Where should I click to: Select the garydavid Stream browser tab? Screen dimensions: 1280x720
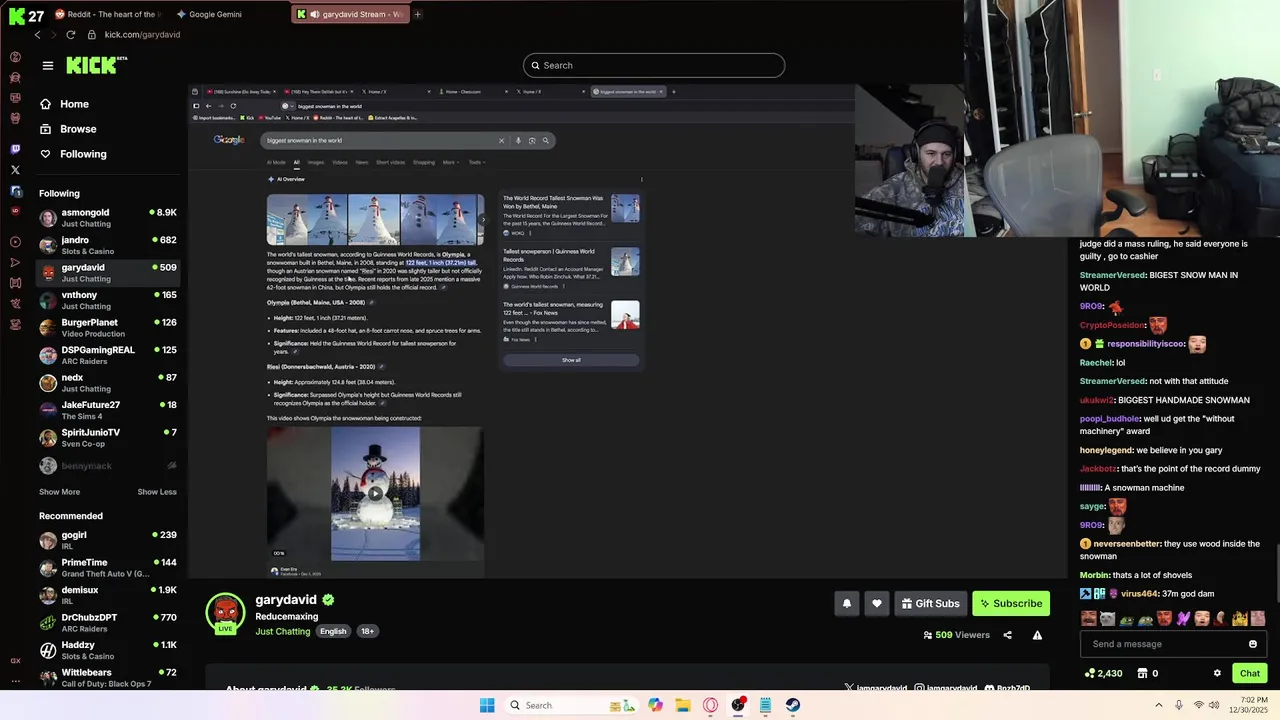tap(350, 14)
